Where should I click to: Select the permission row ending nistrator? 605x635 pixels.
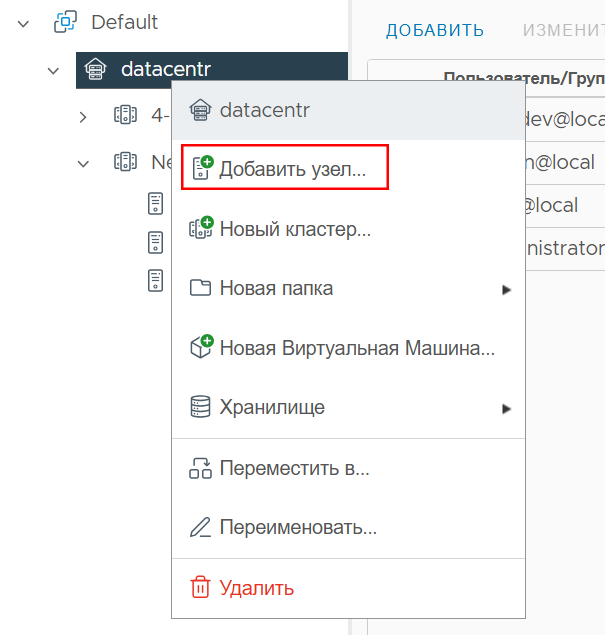(565, 249)
